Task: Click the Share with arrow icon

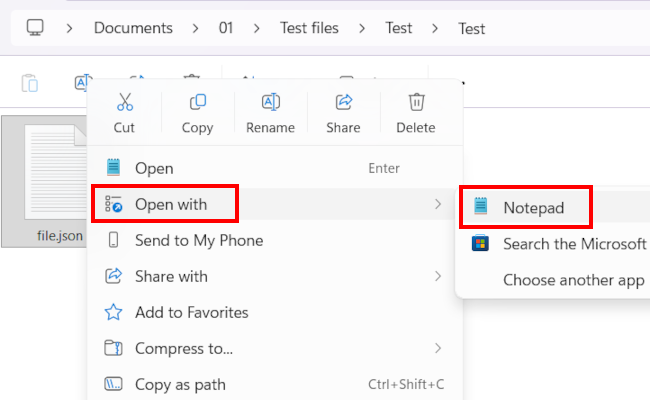Action: click(113, 276)
